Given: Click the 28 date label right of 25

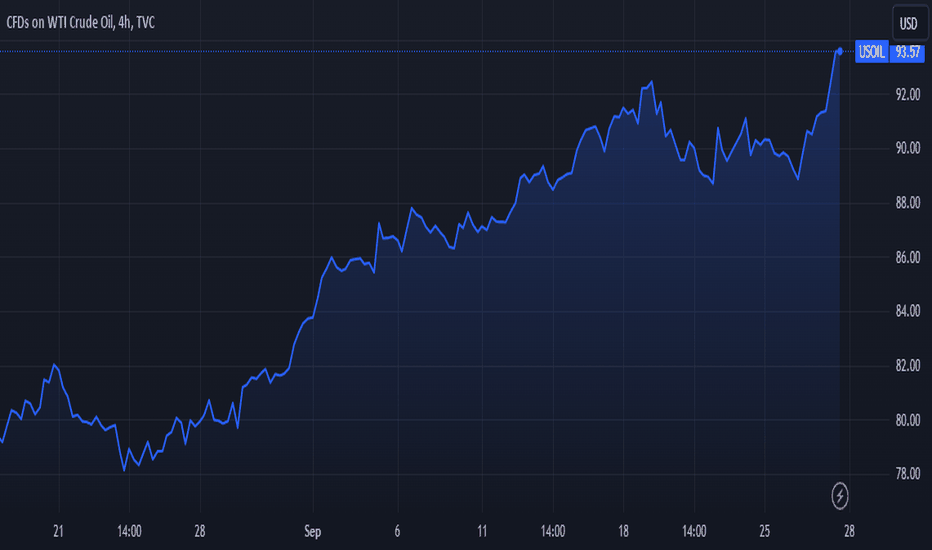Looking at the screenshot, I should tap(849, 531).
